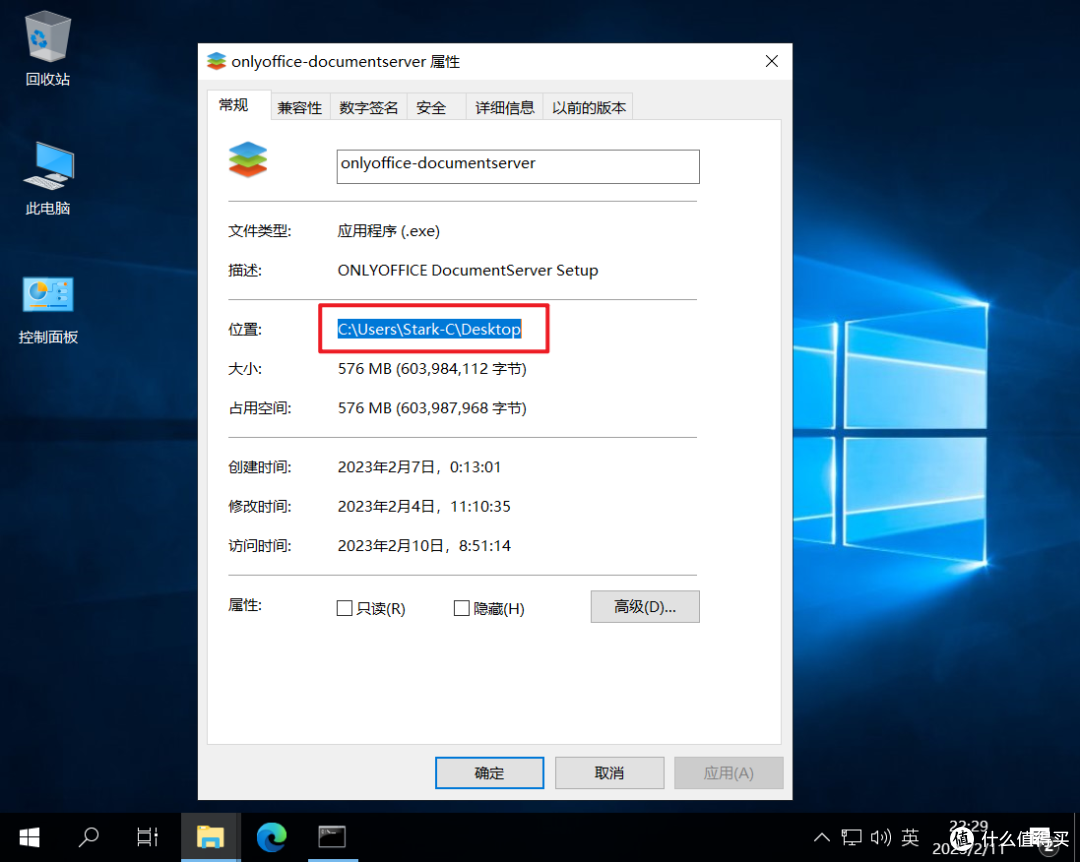Open taskbar search magnifier
Viewport: 1080px width, 862px height.
(x=88, y=837)
